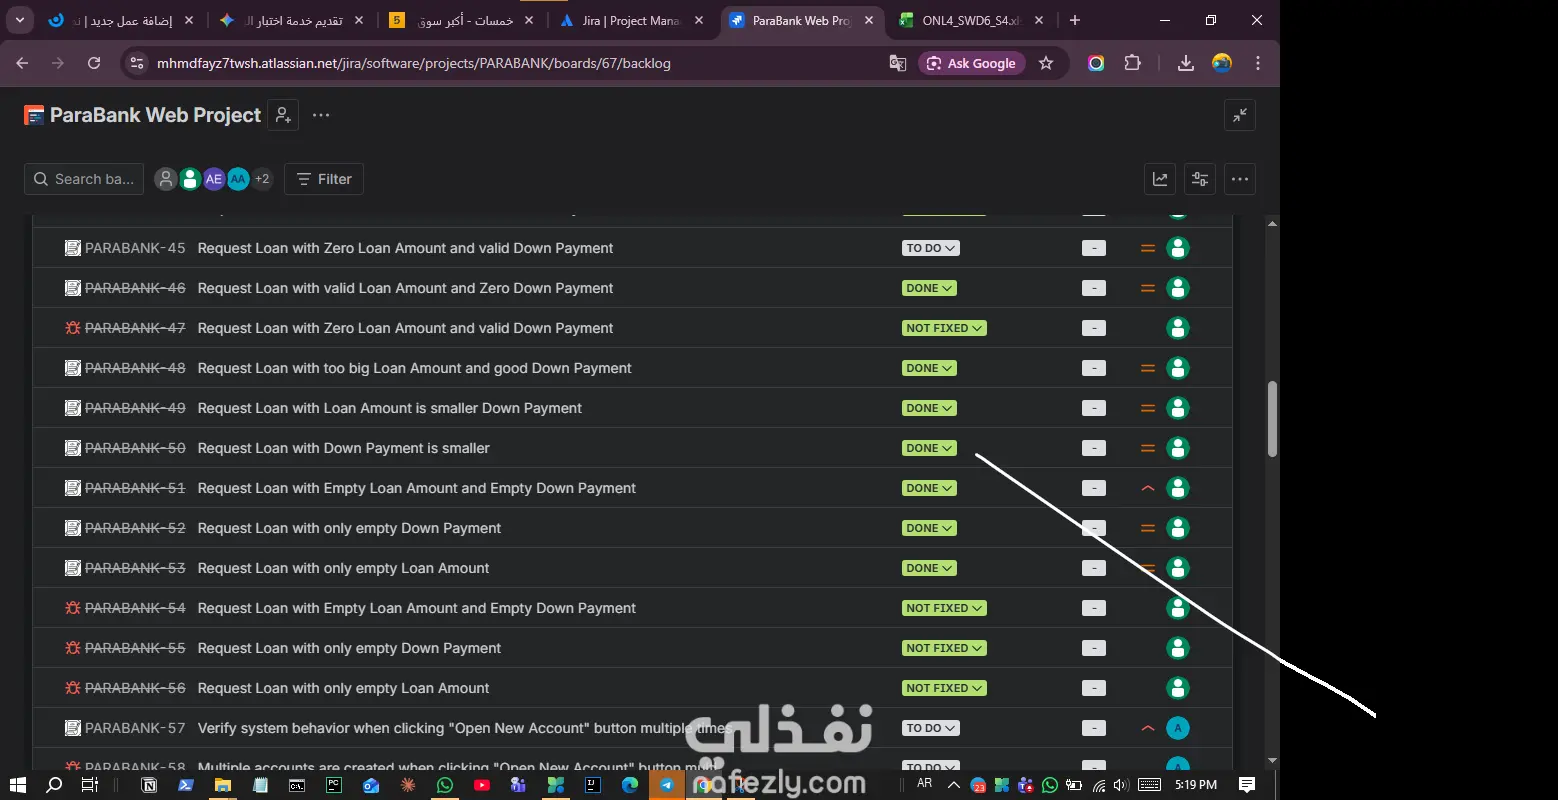Image resolution: width=1558 pixels, height=800 pixels.
Task: Open the Chrome three-dot menu
Action: coord(1258,63)
